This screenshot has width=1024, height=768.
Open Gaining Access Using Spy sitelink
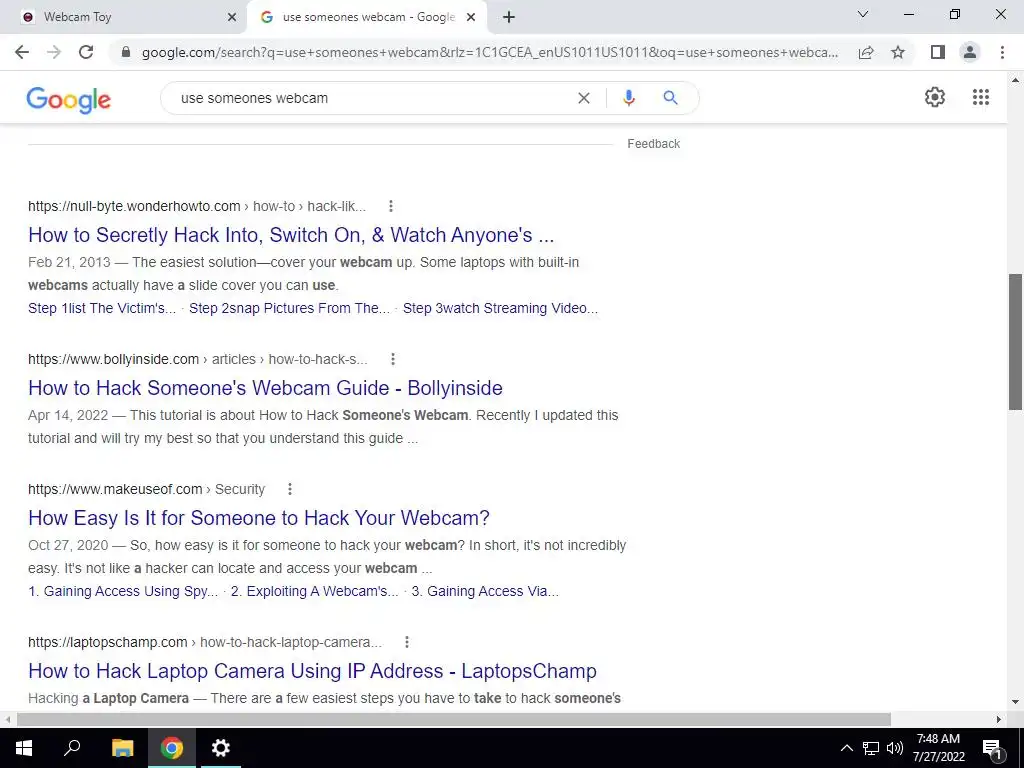pyautogui.click(x=123, y=592)
